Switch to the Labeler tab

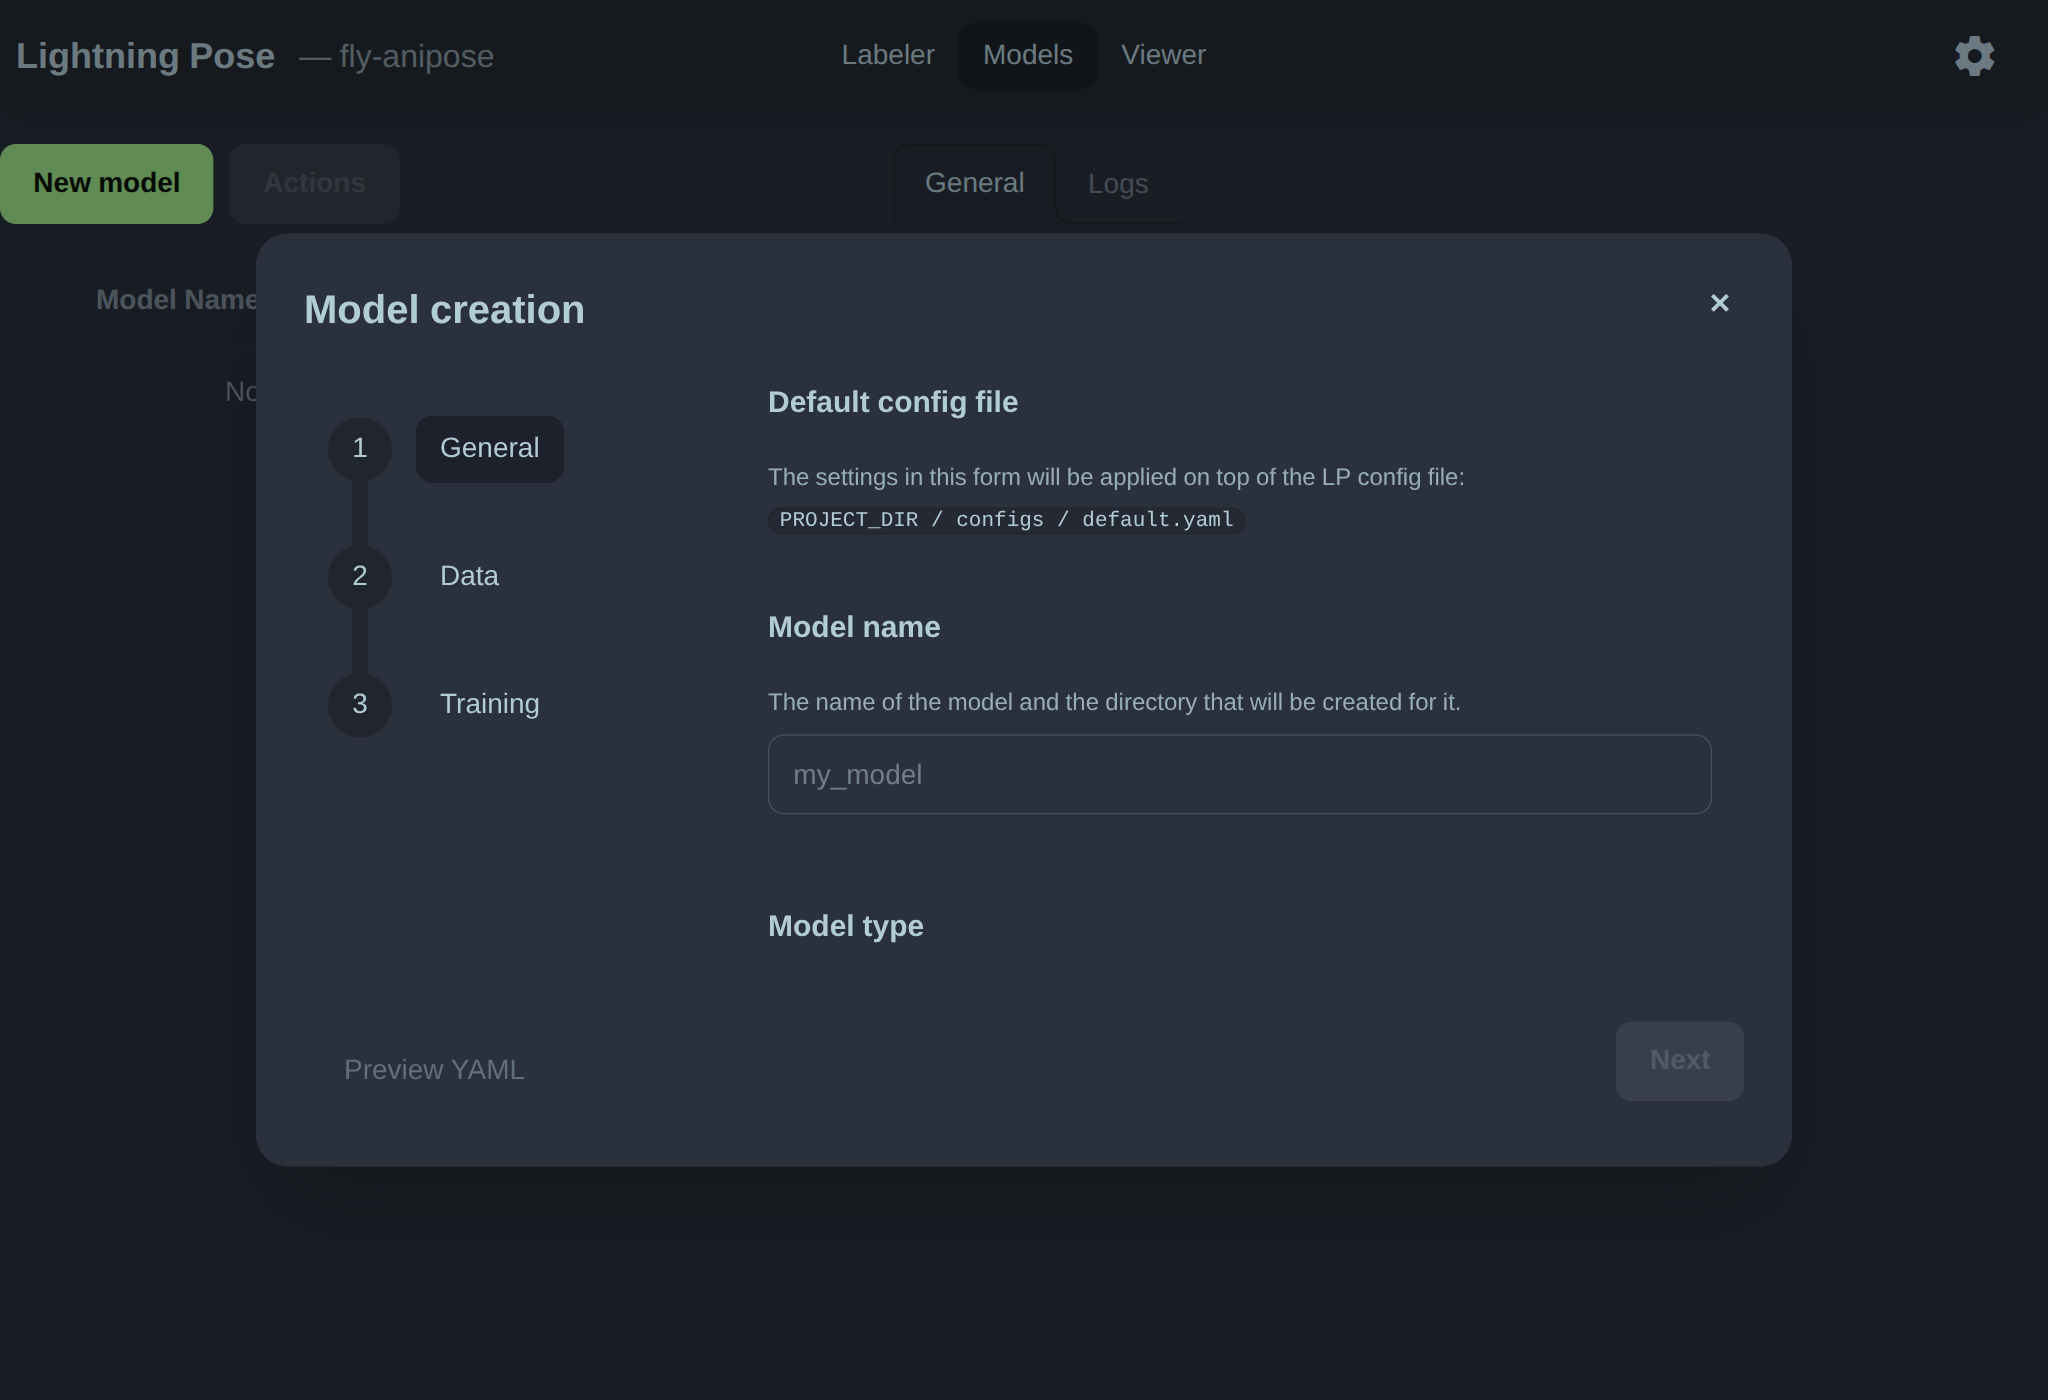[x=888, y=56]
